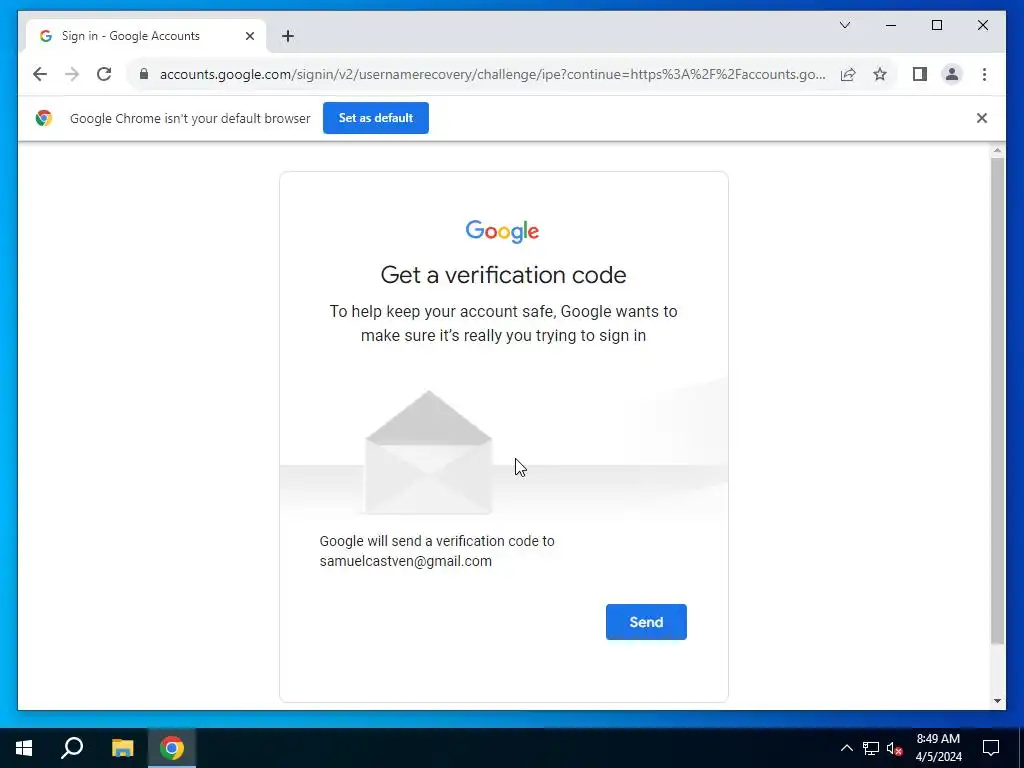Click Send to get verification code
1024x768 pixels.
646,622
